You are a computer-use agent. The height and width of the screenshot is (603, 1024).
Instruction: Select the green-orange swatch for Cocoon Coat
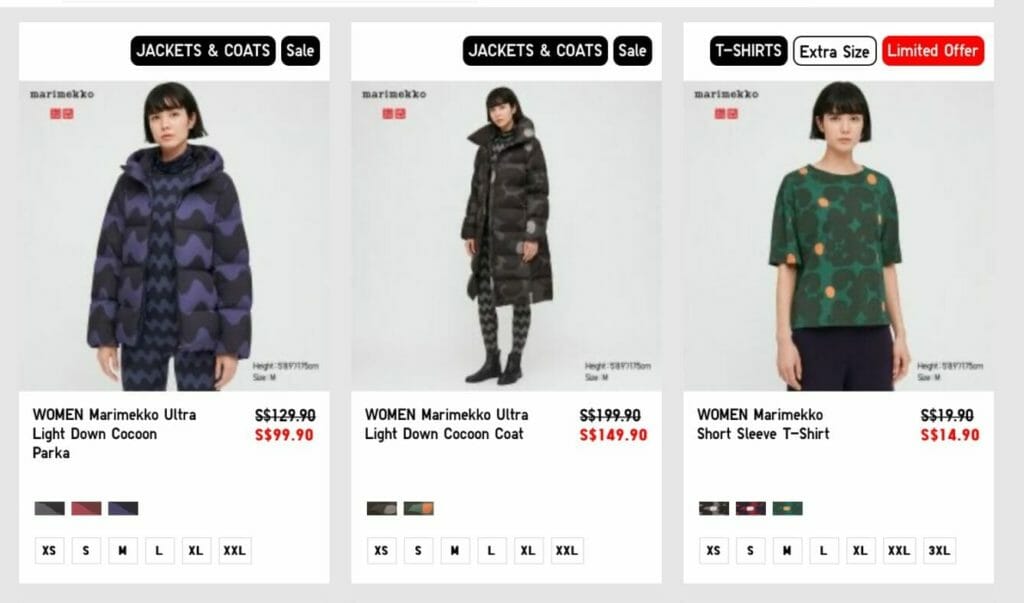coord(419,508)
